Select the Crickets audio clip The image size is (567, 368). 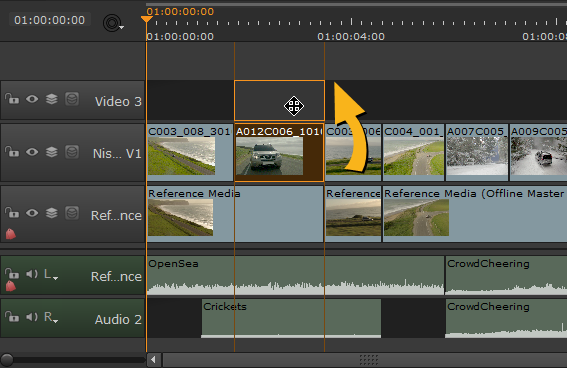click(x=291, y=318)
